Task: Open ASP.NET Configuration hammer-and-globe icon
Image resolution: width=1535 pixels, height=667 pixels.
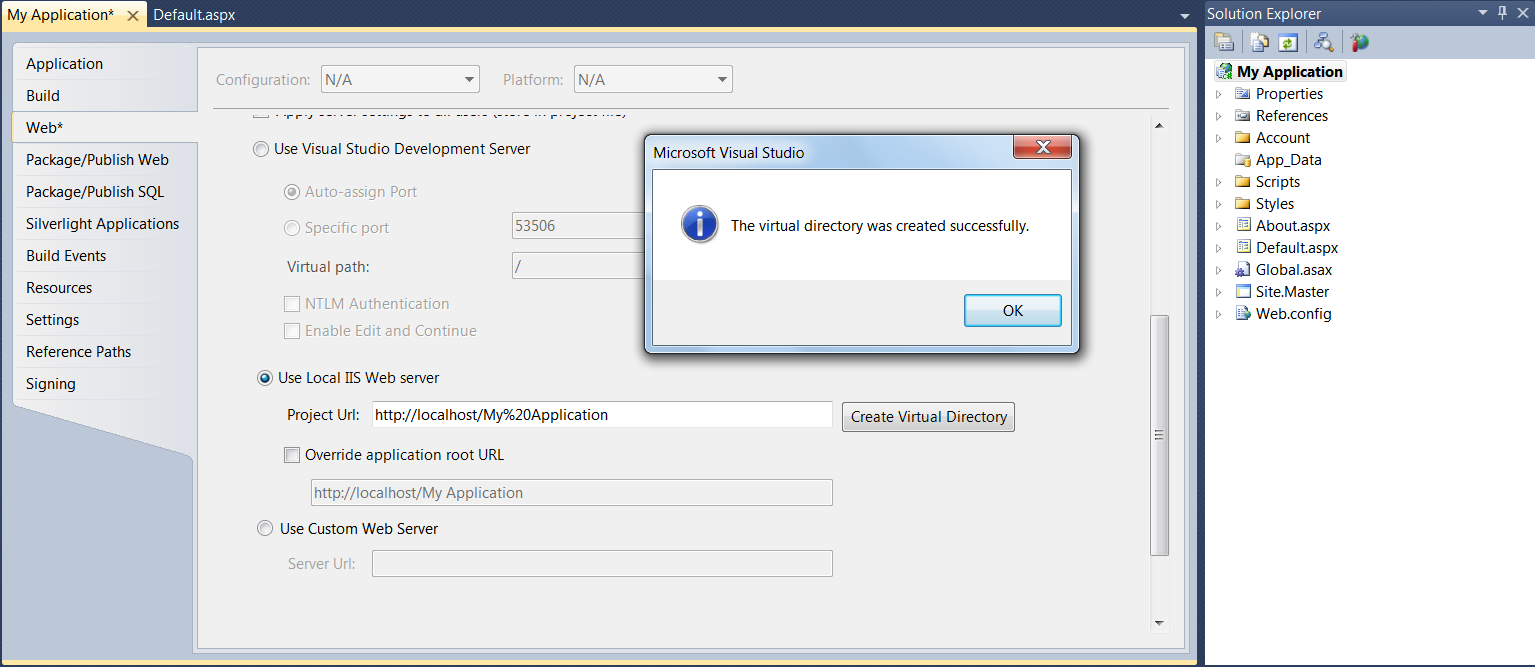Action: click(1358, 42)
